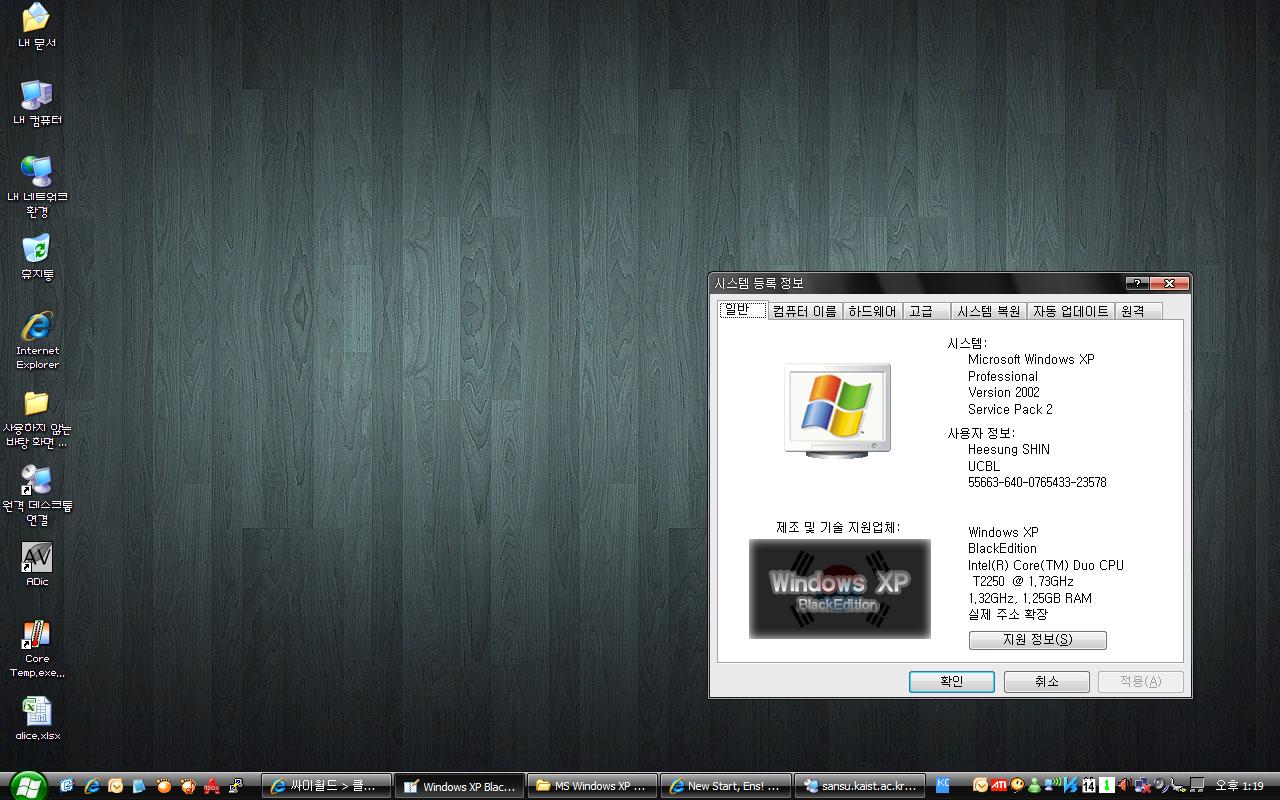The width and height of the screenshot is (1280, 800).
Task: Click the ATI tray icon
Action: (998, 785)
